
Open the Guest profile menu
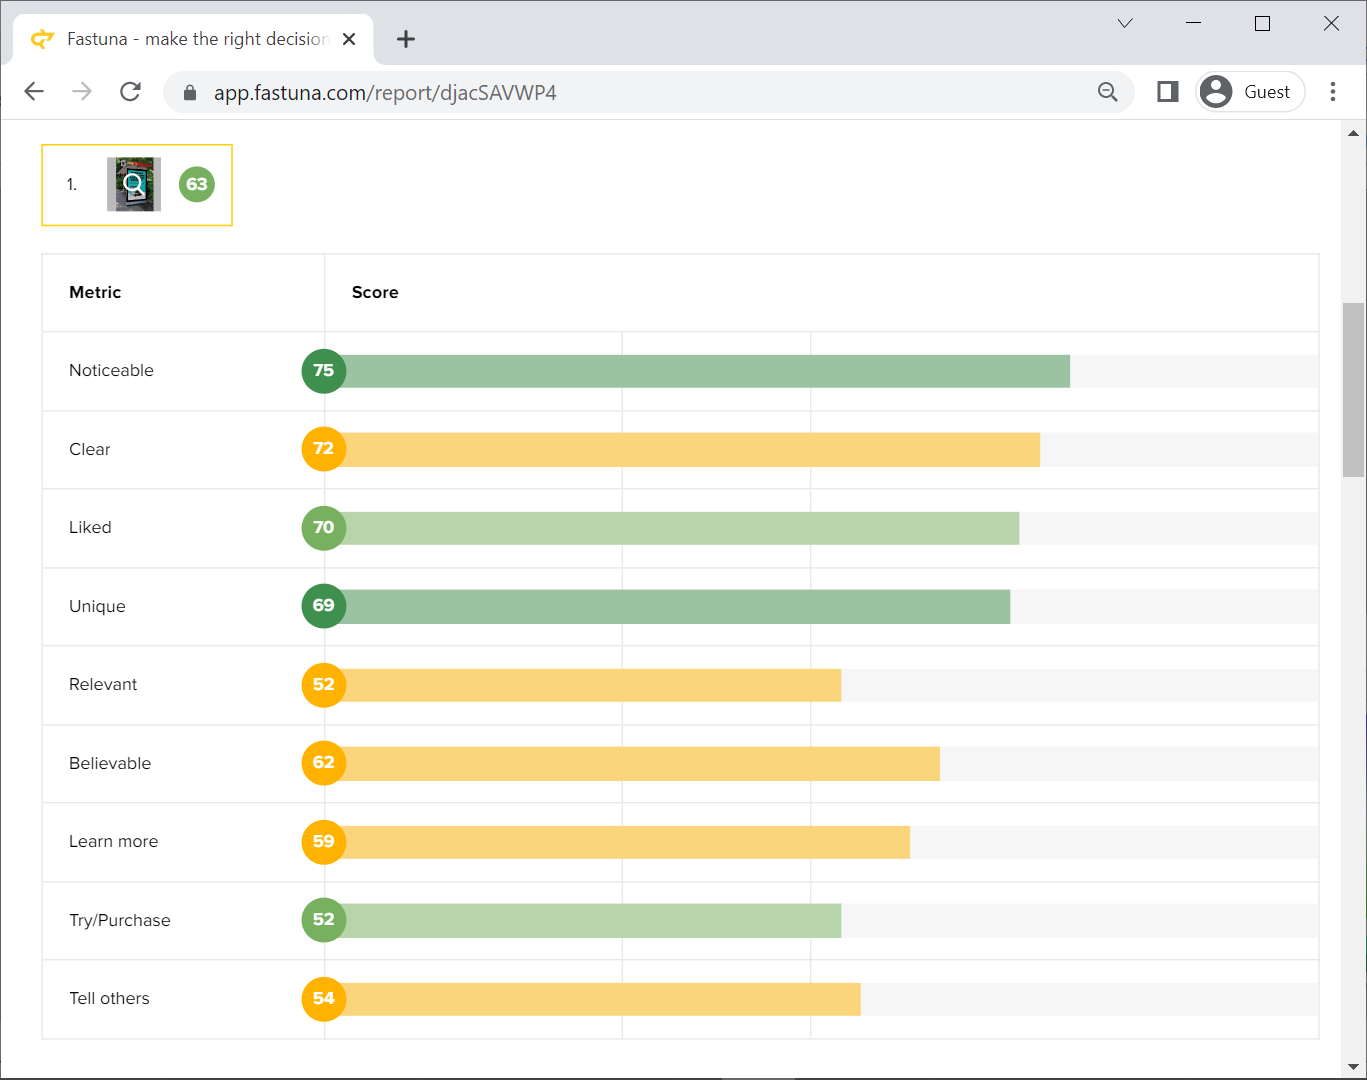(x=1250, y=92)
